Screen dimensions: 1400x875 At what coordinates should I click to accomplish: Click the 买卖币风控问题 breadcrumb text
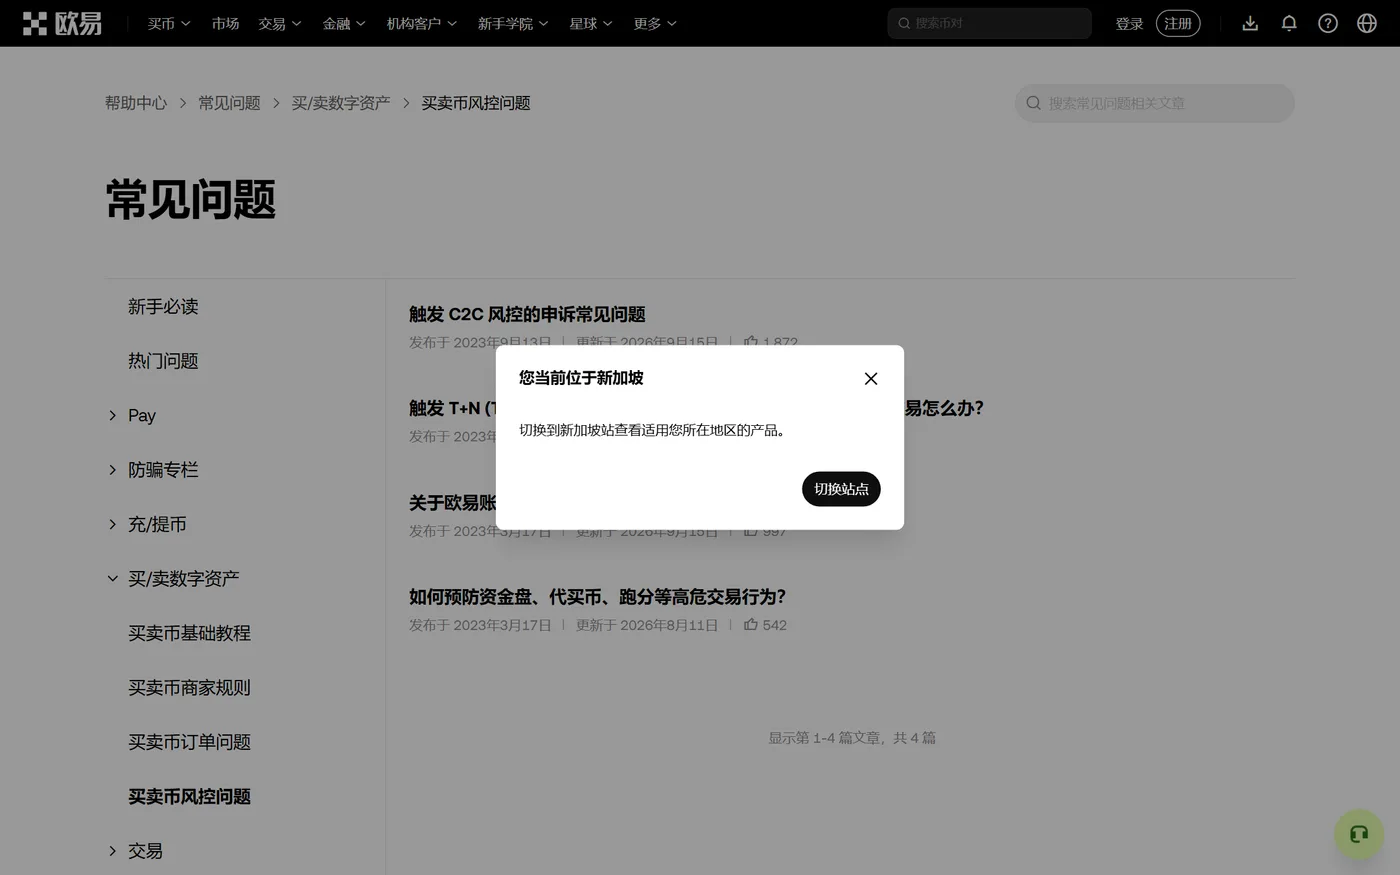(x=476, y=103)
